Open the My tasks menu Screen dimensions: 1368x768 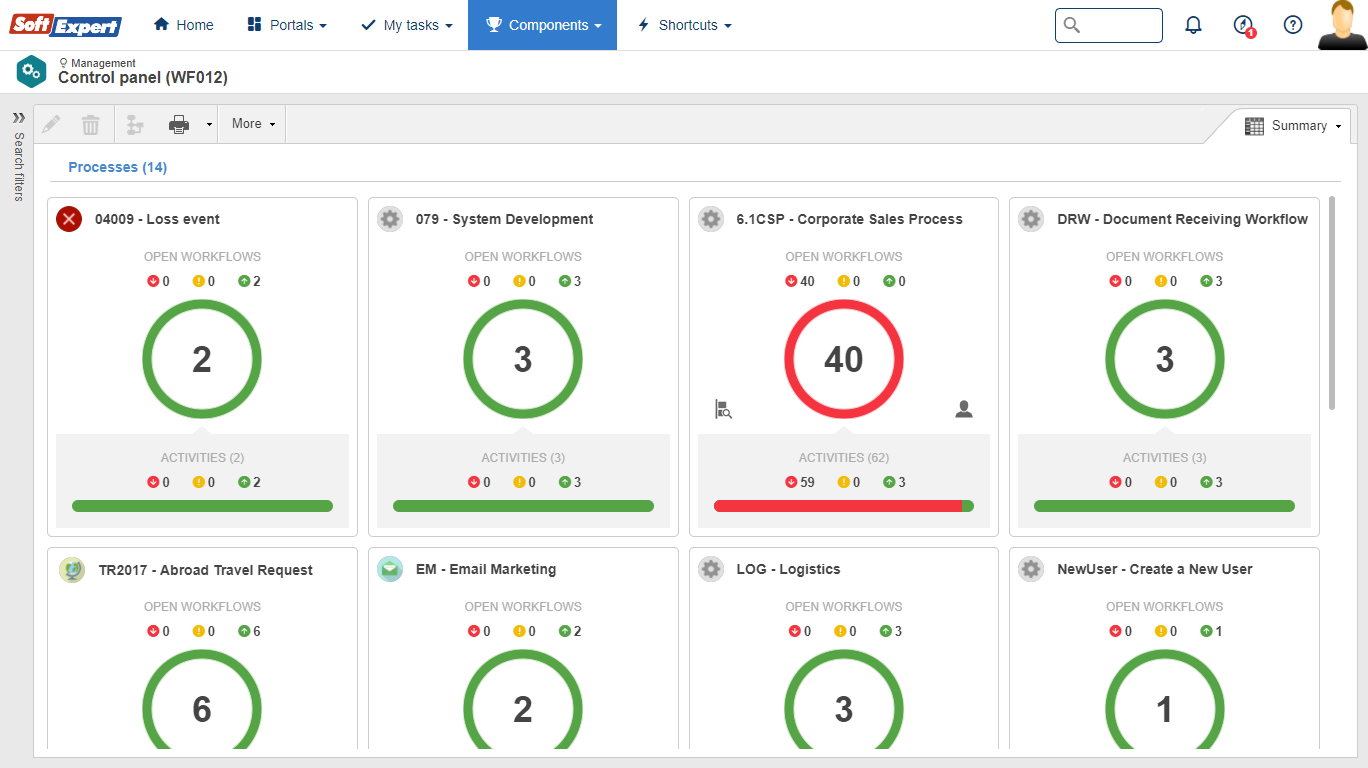[x=406, y=24]
